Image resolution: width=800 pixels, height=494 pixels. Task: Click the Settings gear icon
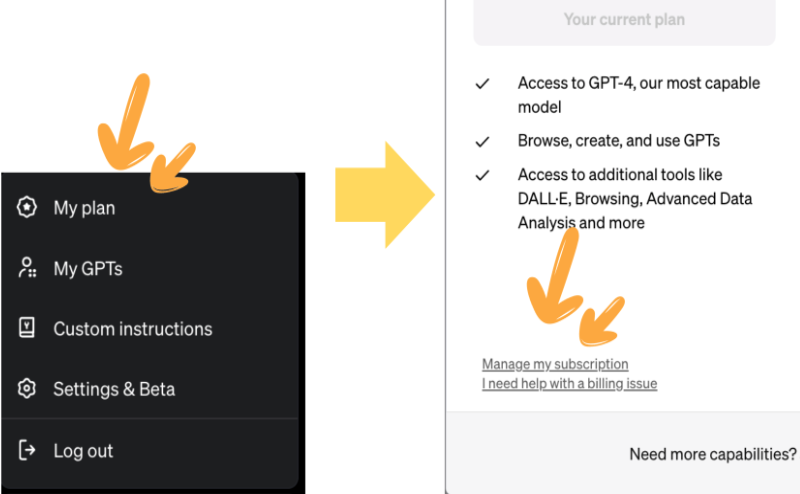(27, 389)
